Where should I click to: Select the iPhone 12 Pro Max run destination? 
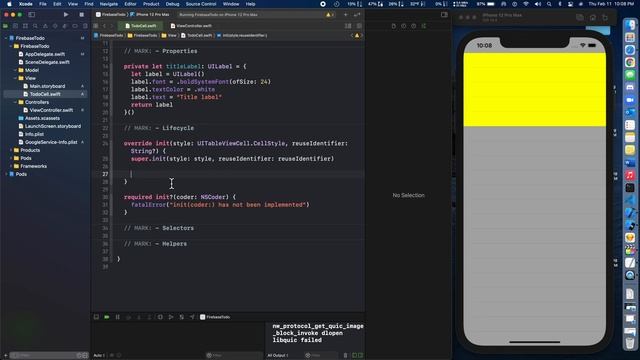(x=150, y=15)
